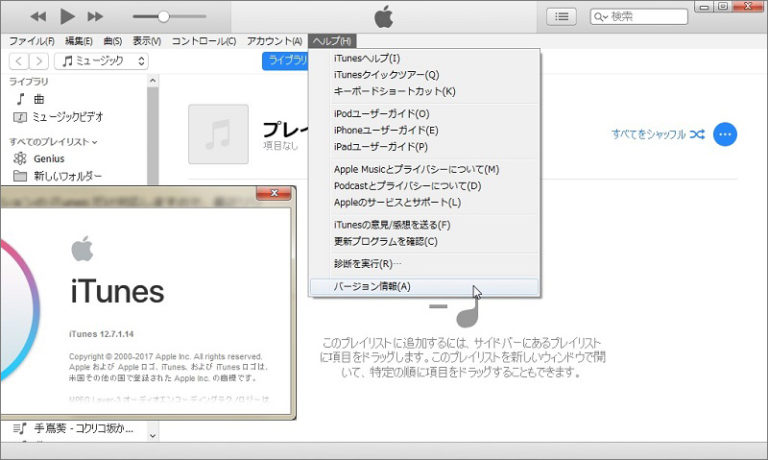Open the 編集(E) menu

(x=78, y=41)
